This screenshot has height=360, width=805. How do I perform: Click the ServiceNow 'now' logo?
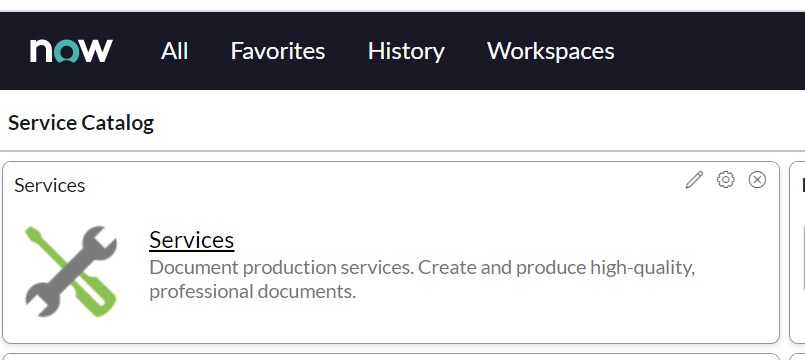[71, 51]
